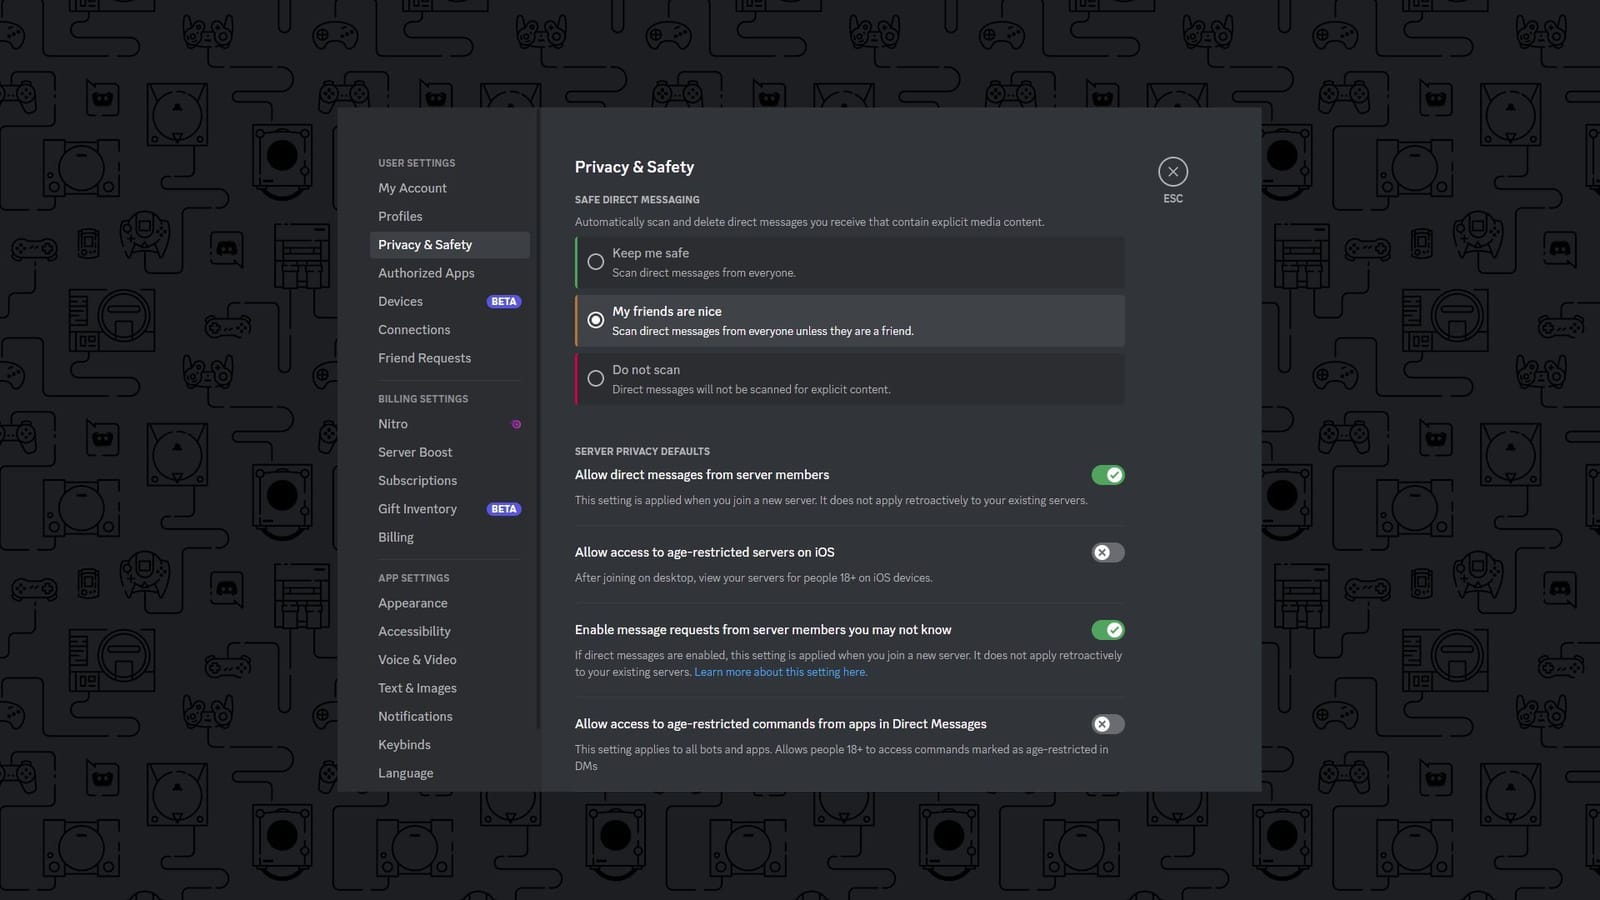Screen dimensions: 1600x900
Task: Open Voice & Video settings
Action: coord(417,659)
